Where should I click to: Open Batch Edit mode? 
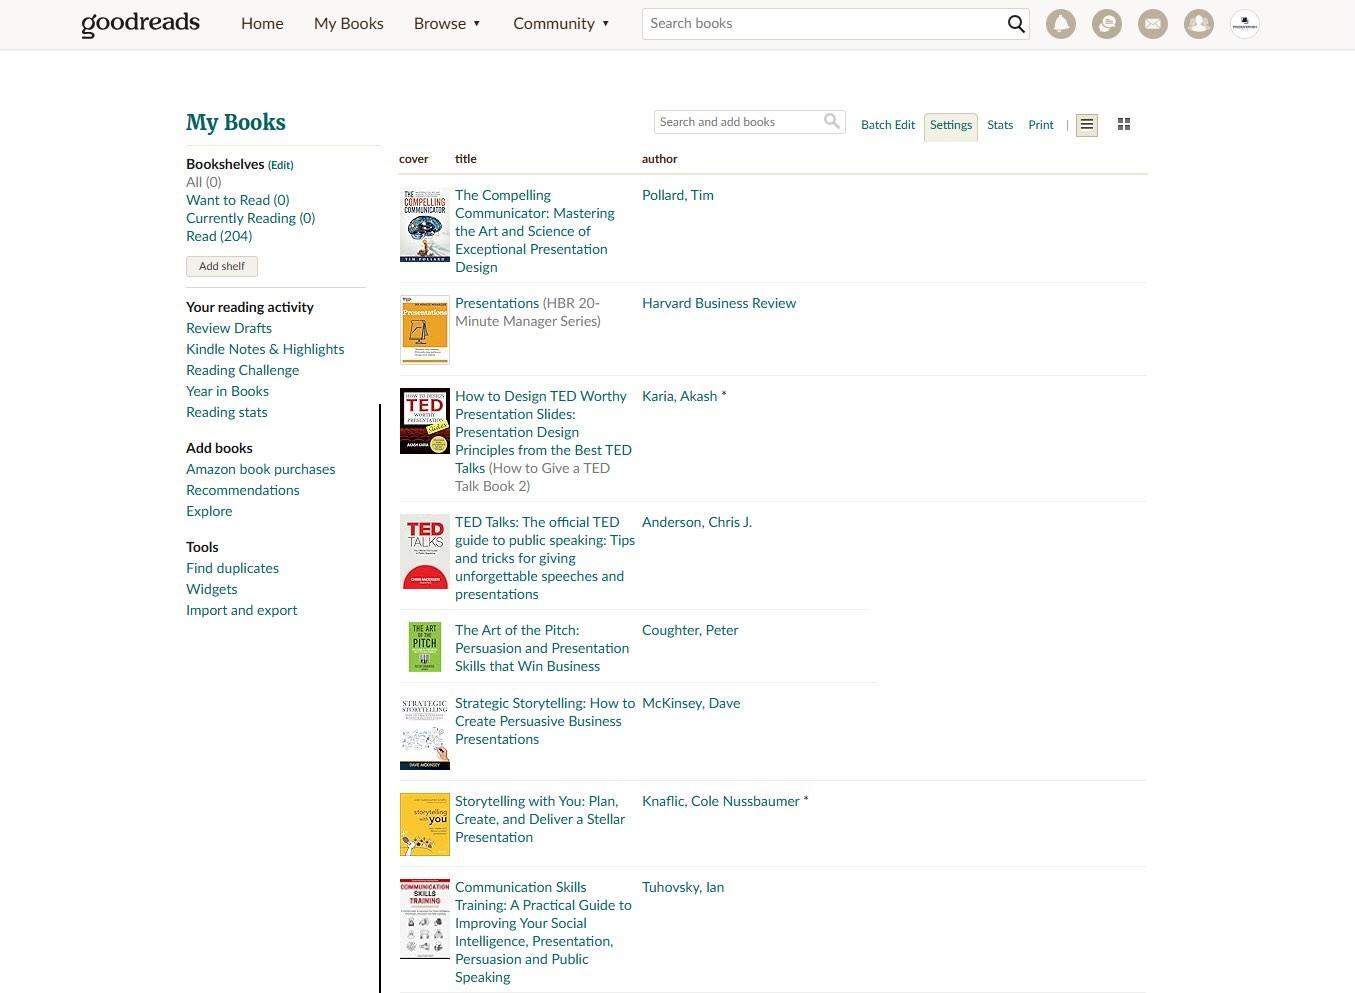point(887,125)
